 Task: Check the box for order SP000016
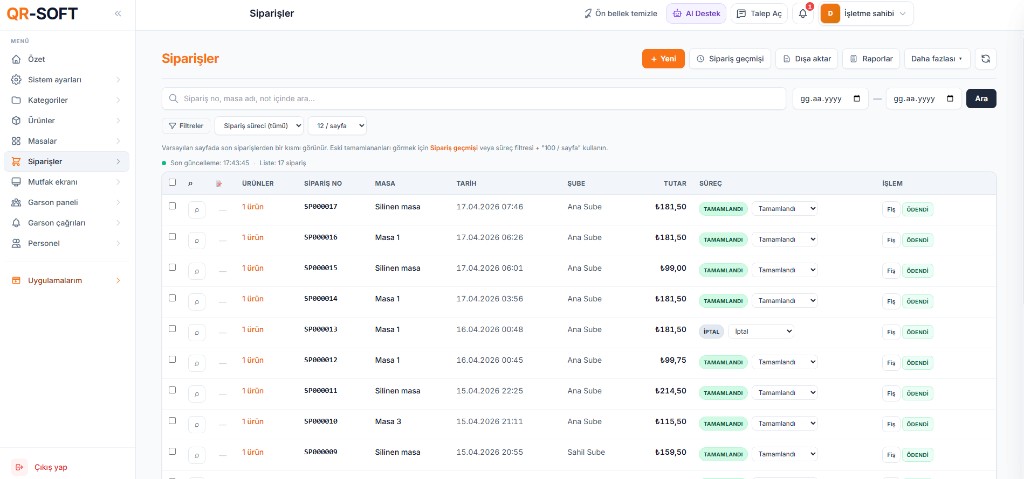(172, 236)
